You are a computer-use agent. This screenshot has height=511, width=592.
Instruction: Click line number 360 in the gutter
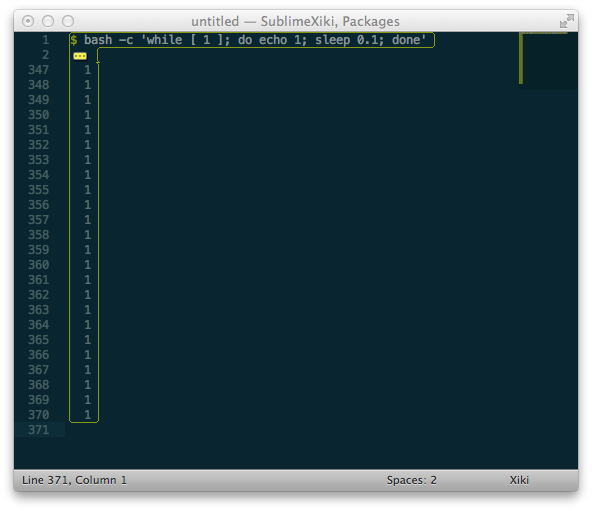click(39, 265)
